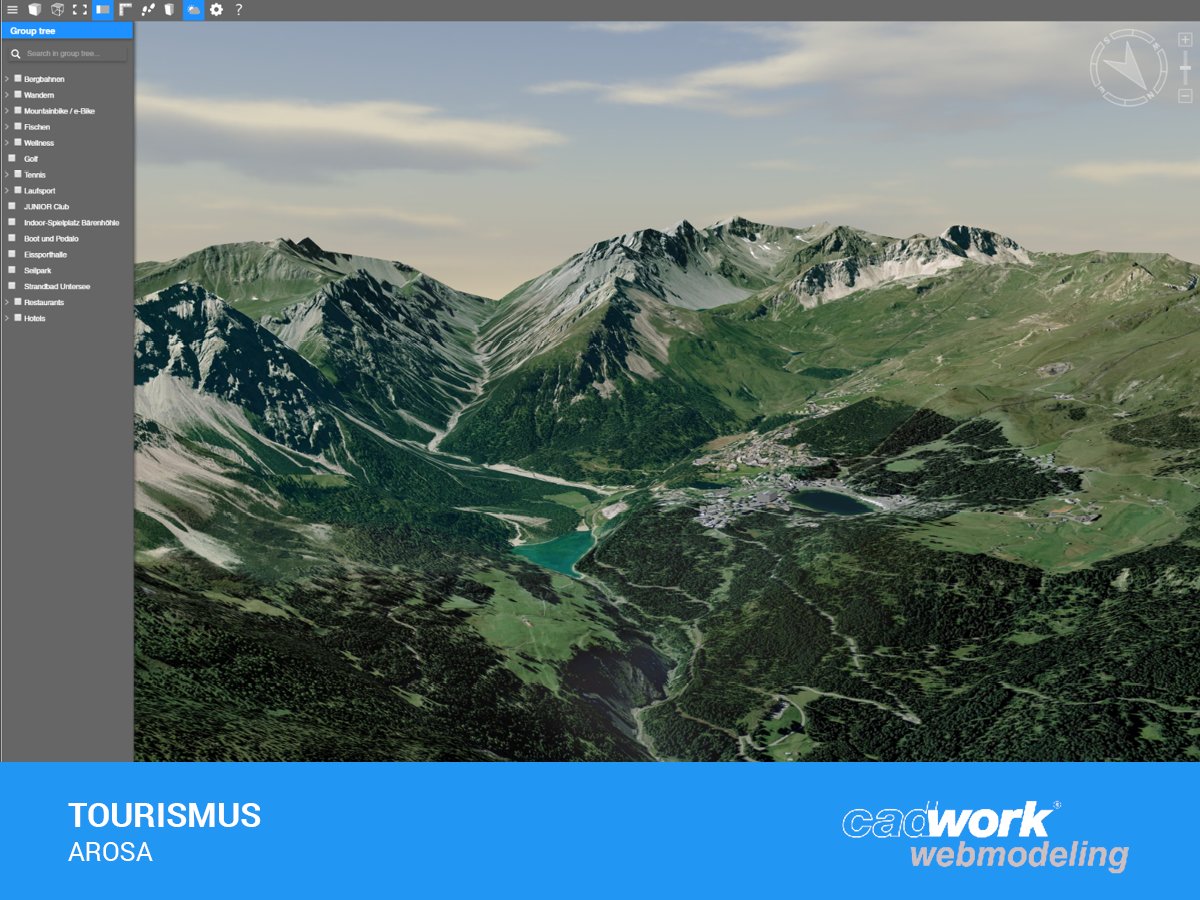Click the group tree search field
Image resolution: width=1200 pixels, height=900 pixels.
coord(68,51)
